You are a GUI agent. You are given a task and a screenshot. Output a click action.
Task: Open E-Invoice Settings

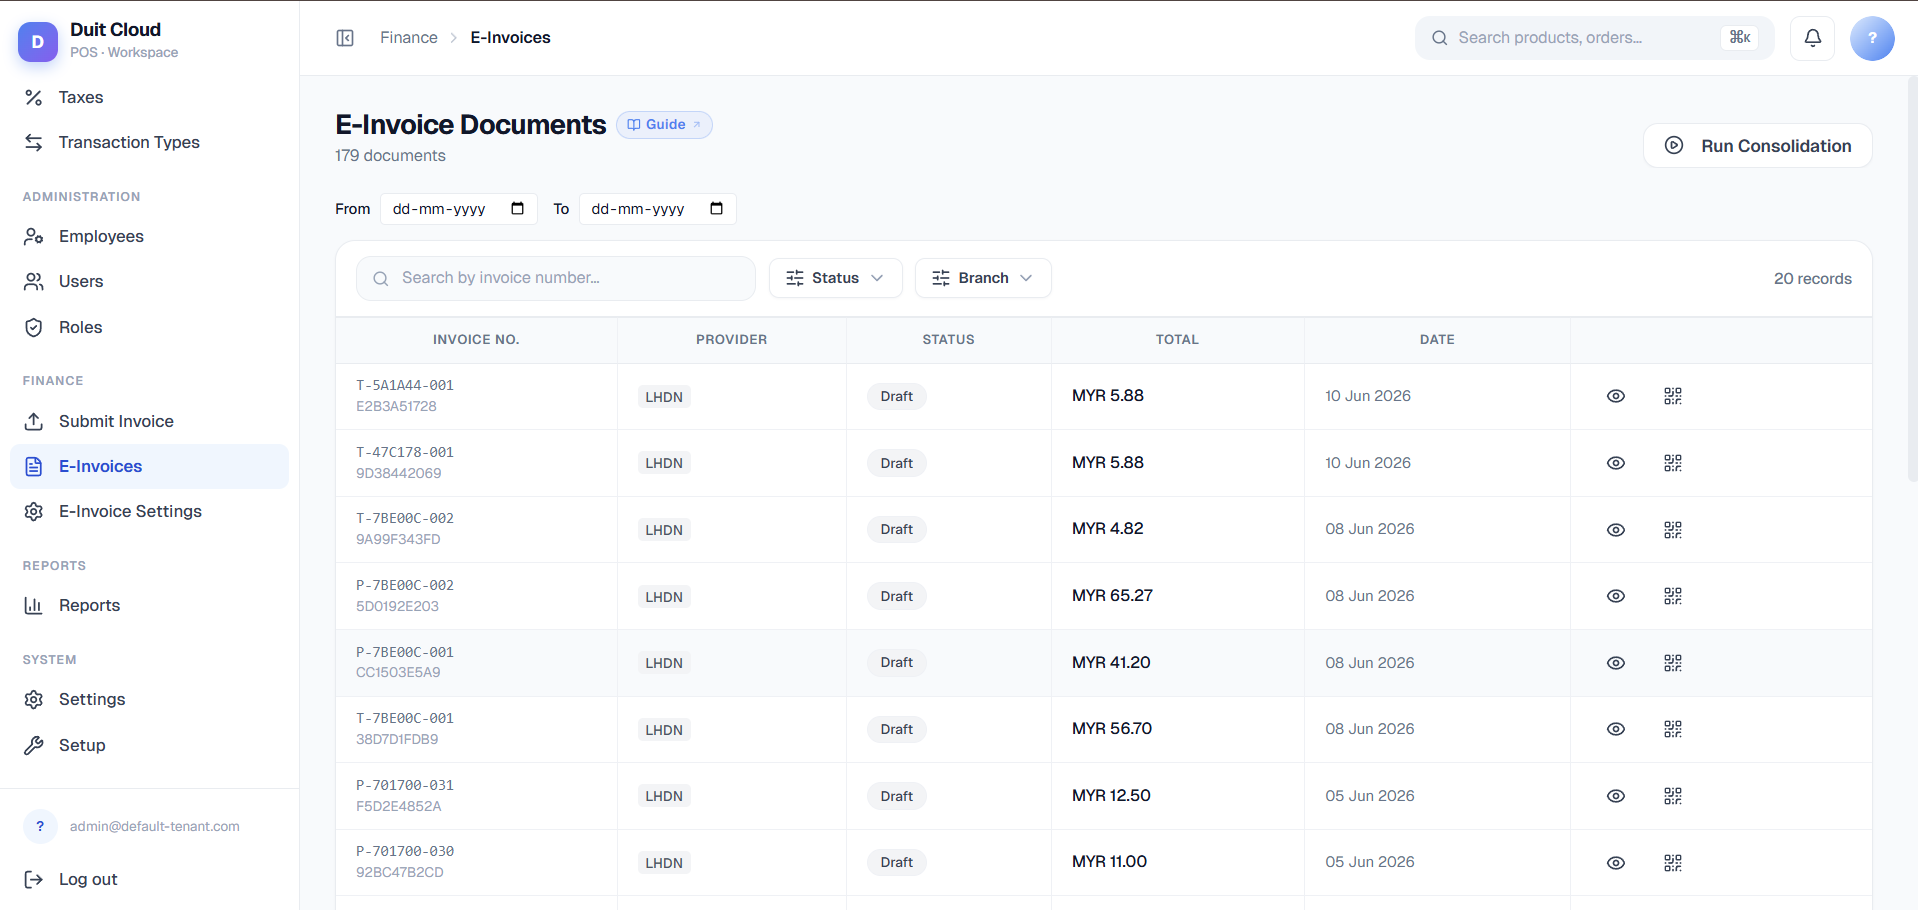(149, 511)
